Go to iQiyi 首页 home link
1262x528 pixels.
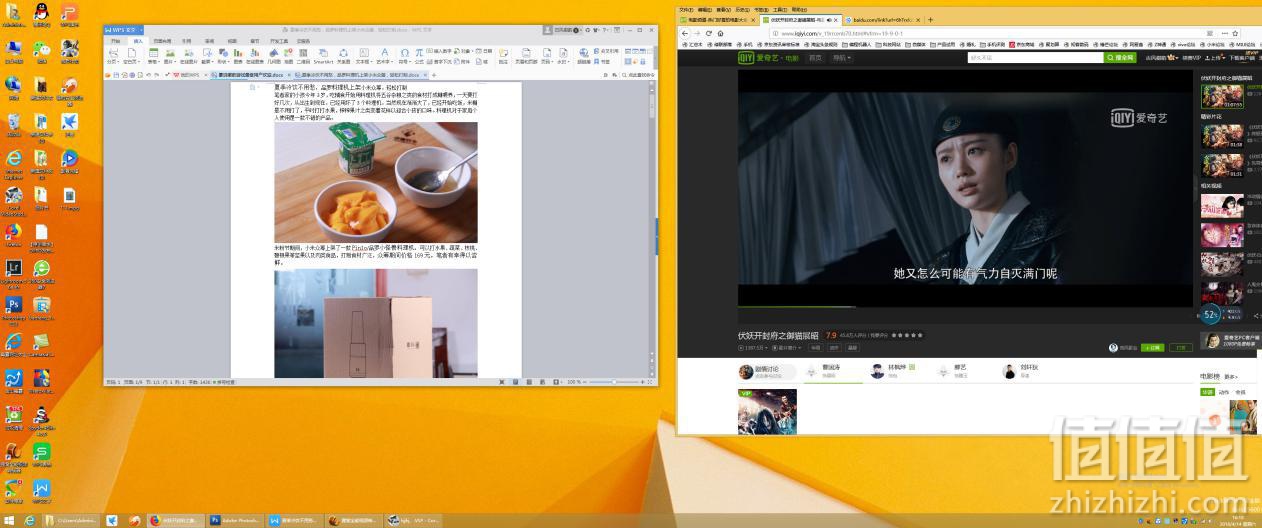[815, 58]
